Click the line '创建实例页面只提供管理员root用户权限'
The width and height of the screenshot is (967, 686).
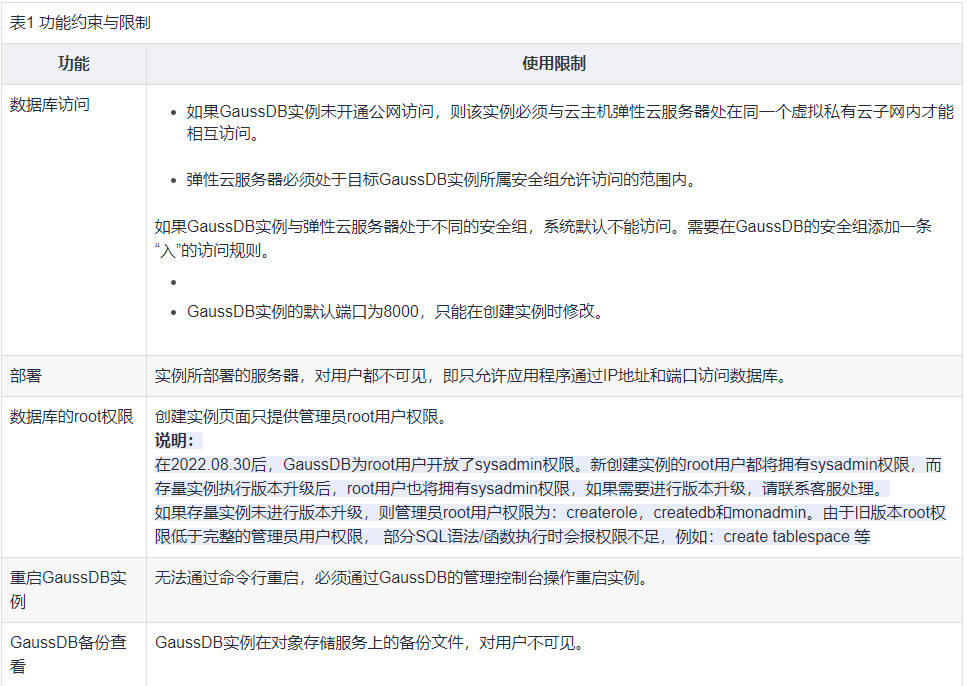click(x=301, y=417)
